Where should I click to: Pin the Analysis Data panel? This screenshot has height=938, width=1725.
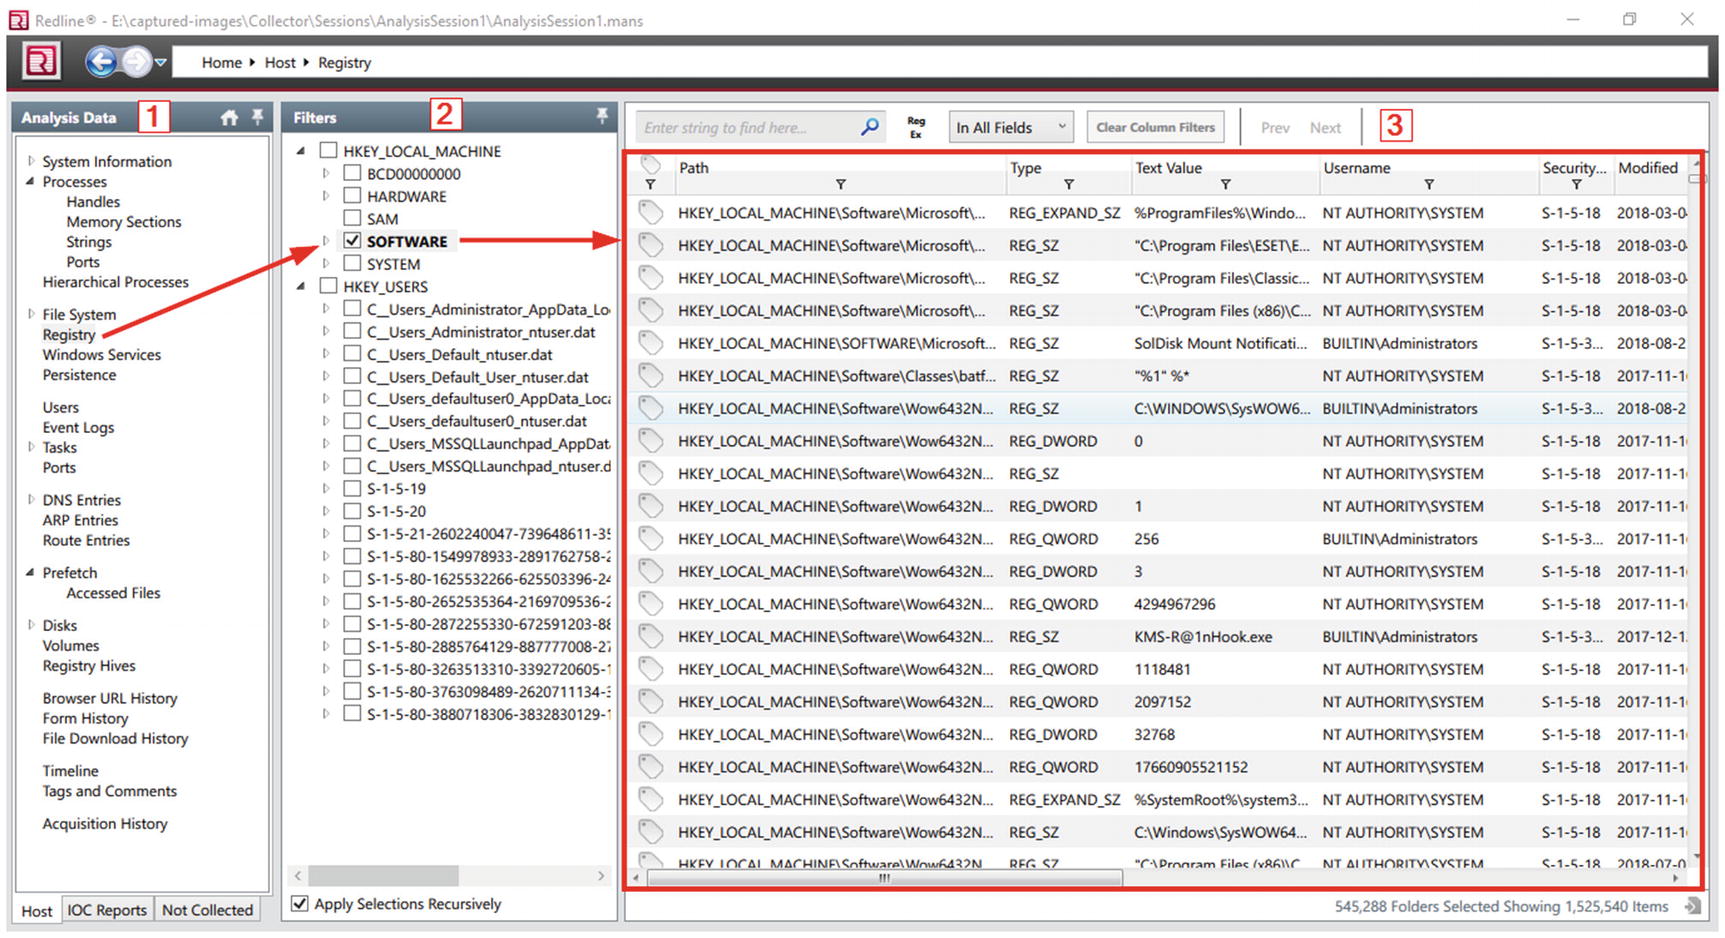(x=257, y=117)
